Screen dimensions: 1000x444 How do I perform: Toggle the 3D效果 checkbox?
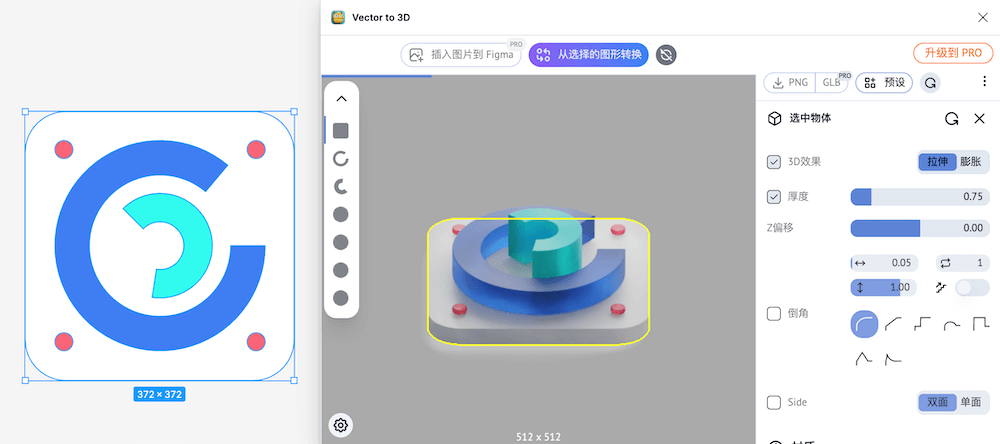[x=774, y=162]
